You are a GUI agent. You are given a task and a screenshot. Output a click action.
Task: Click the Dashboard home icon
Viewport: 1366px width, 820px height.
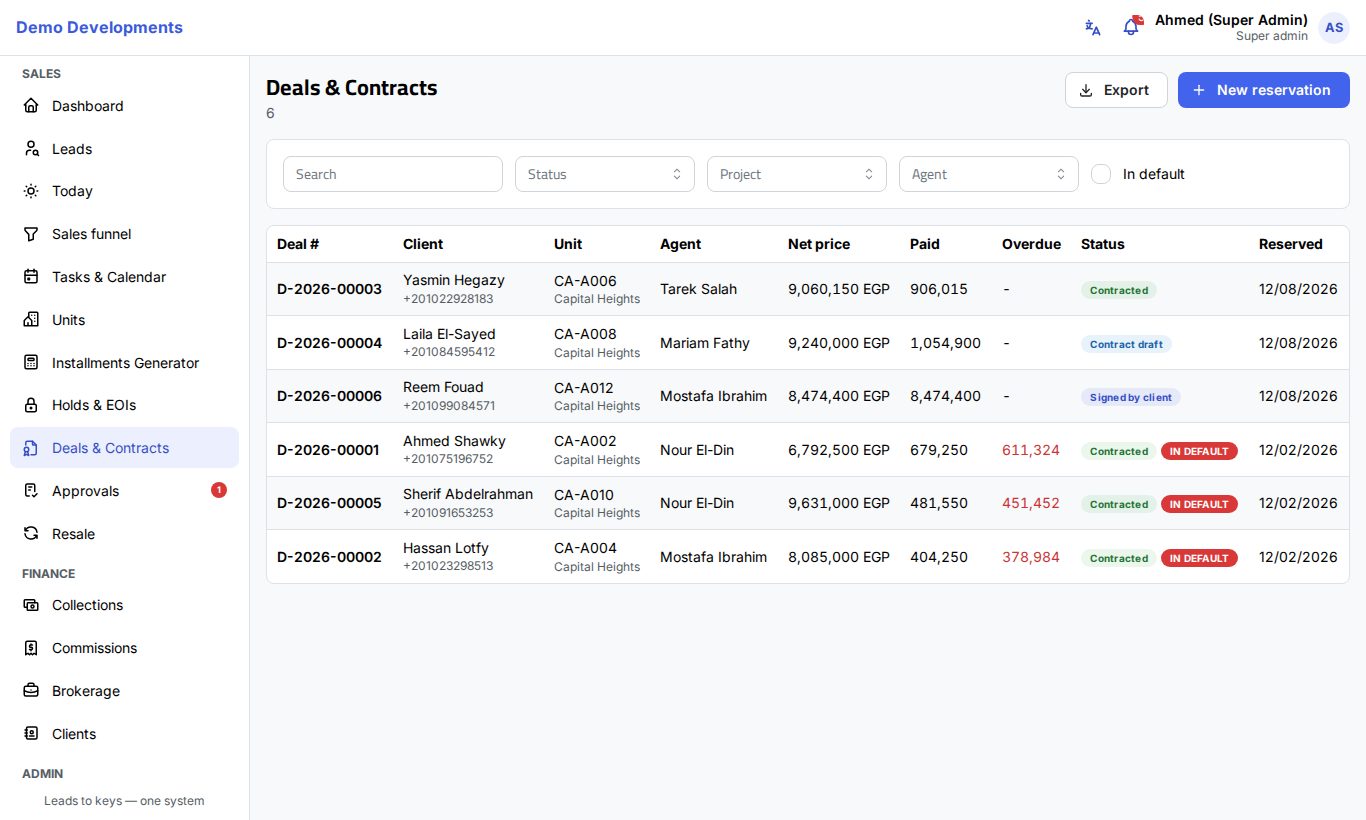[31, 106]
